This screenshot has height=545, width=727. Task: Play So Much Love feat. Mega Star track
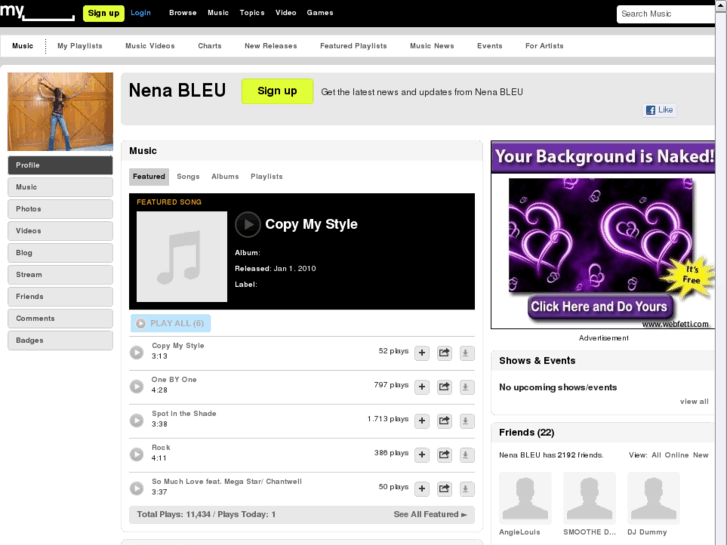coord(136,488)
